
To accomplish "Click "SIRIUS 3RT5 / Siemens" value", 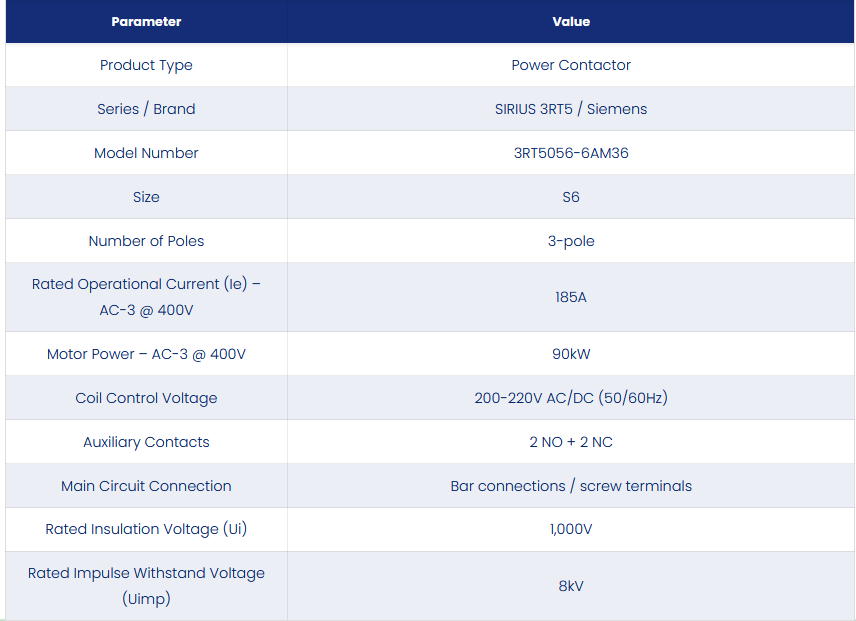I will (571, 109).
